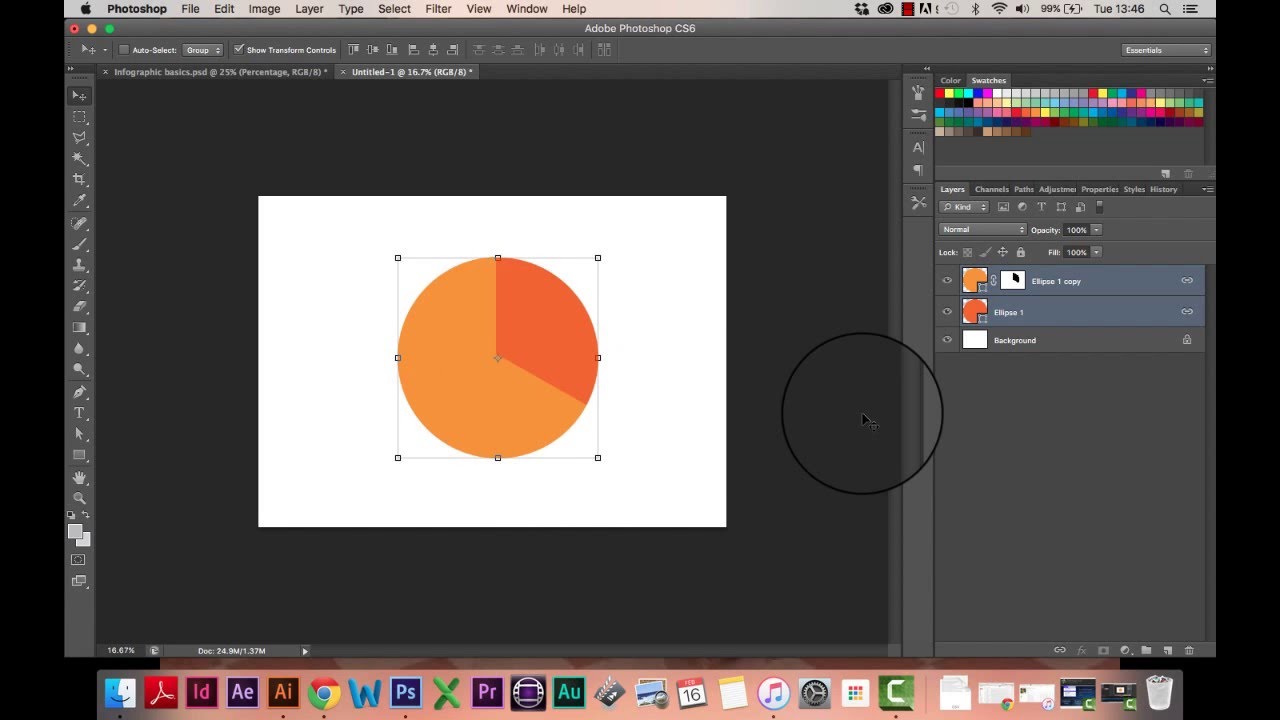1280x720 pixels.
Task: Pick the pure red swatch in Swatches
Action: (x=940, y=94)
